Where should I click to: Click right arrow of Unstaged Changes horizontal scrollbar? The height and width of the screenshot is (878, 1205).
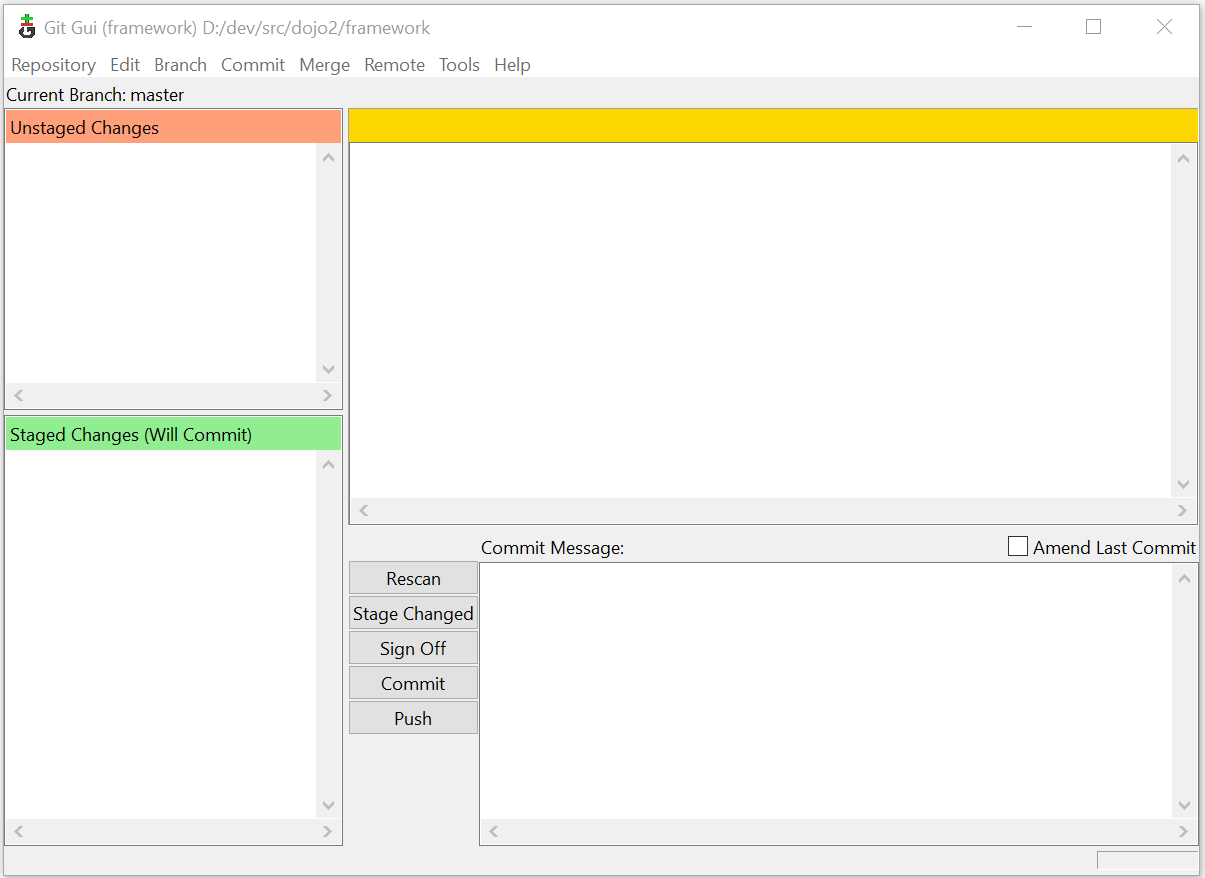click(327, 395)
